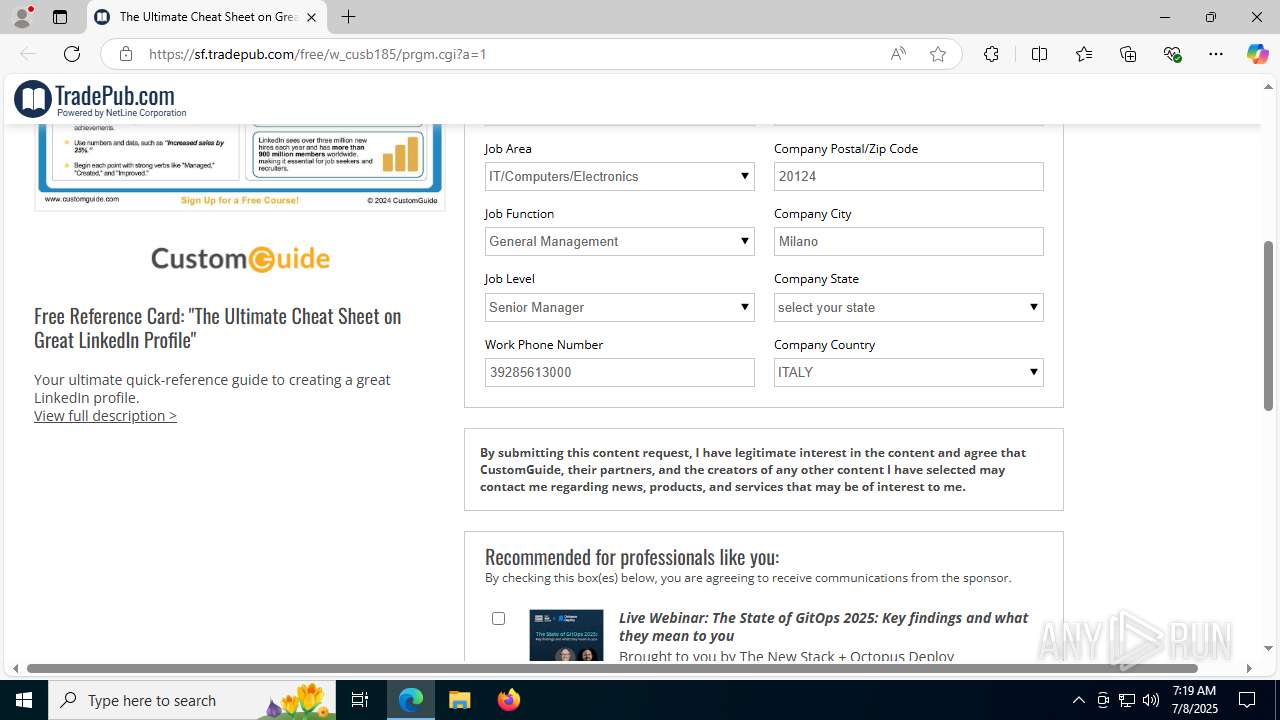Open the Company State dropdown
This screenshot has width=1280, height=720.
908,307
